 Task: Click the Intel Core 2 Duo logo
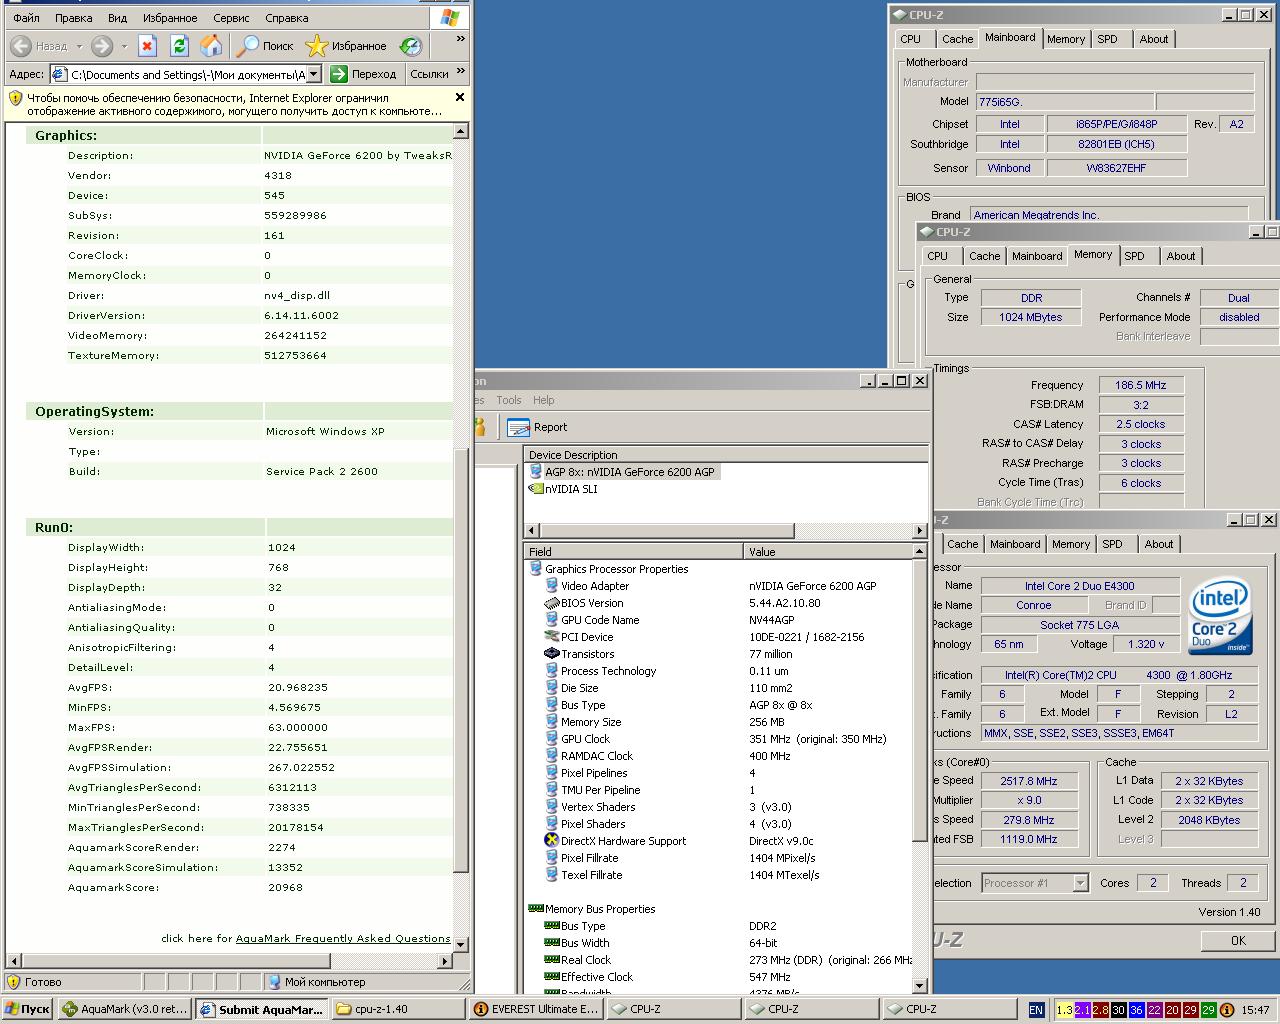pyautogui.click(x=1220, y=616)
